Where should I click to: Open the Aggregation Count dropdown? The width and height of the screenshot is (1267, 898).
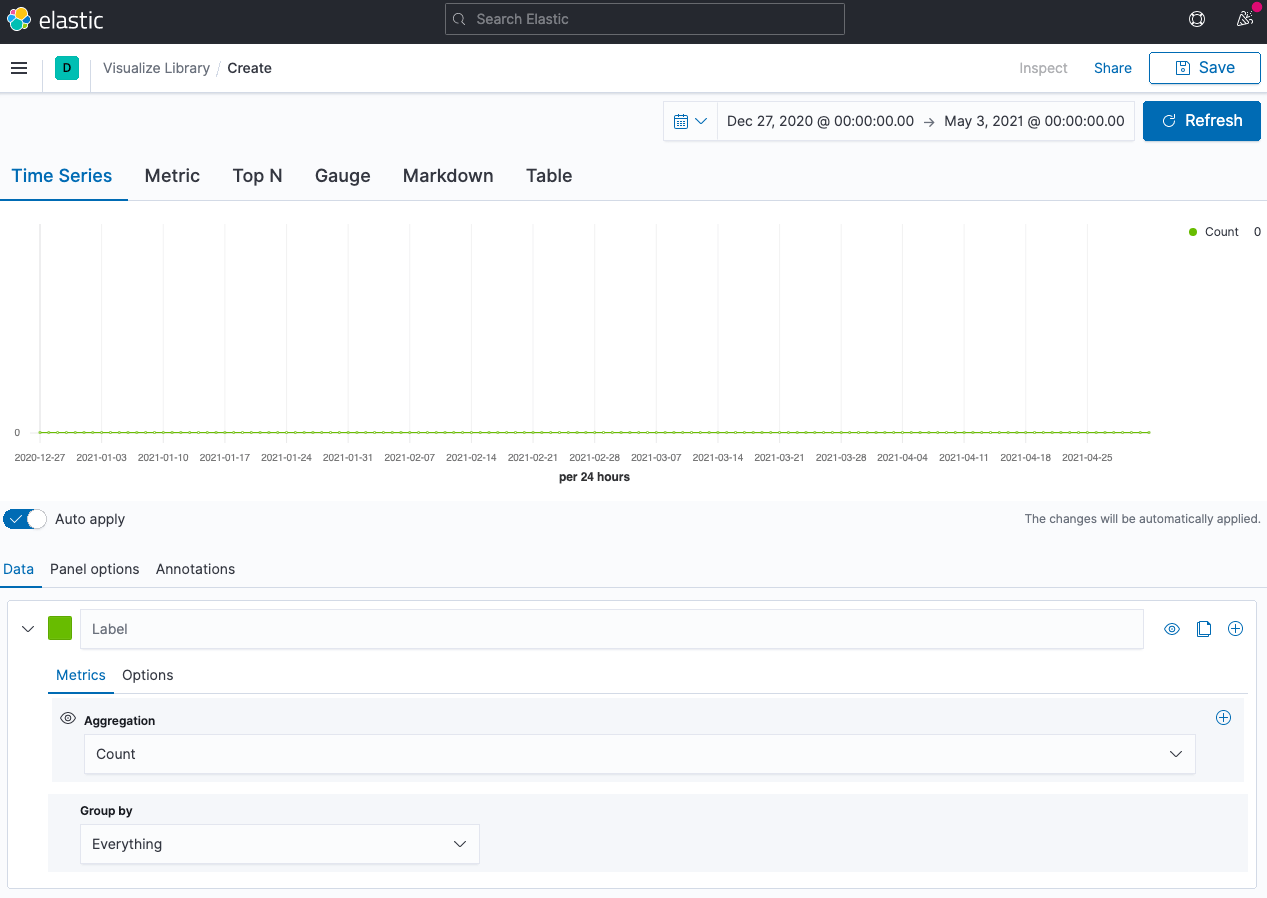[639, 754]
